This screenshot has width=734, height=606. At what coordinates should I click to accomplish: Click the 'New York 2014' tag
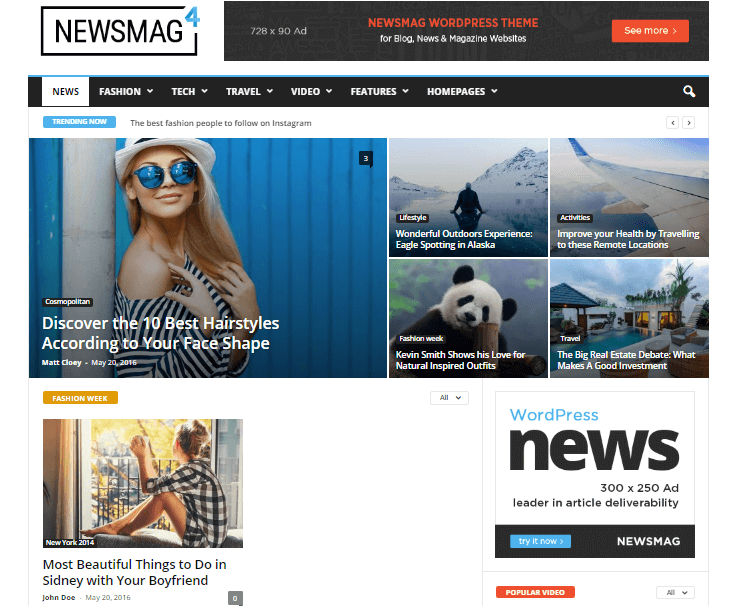coord(70,542)
